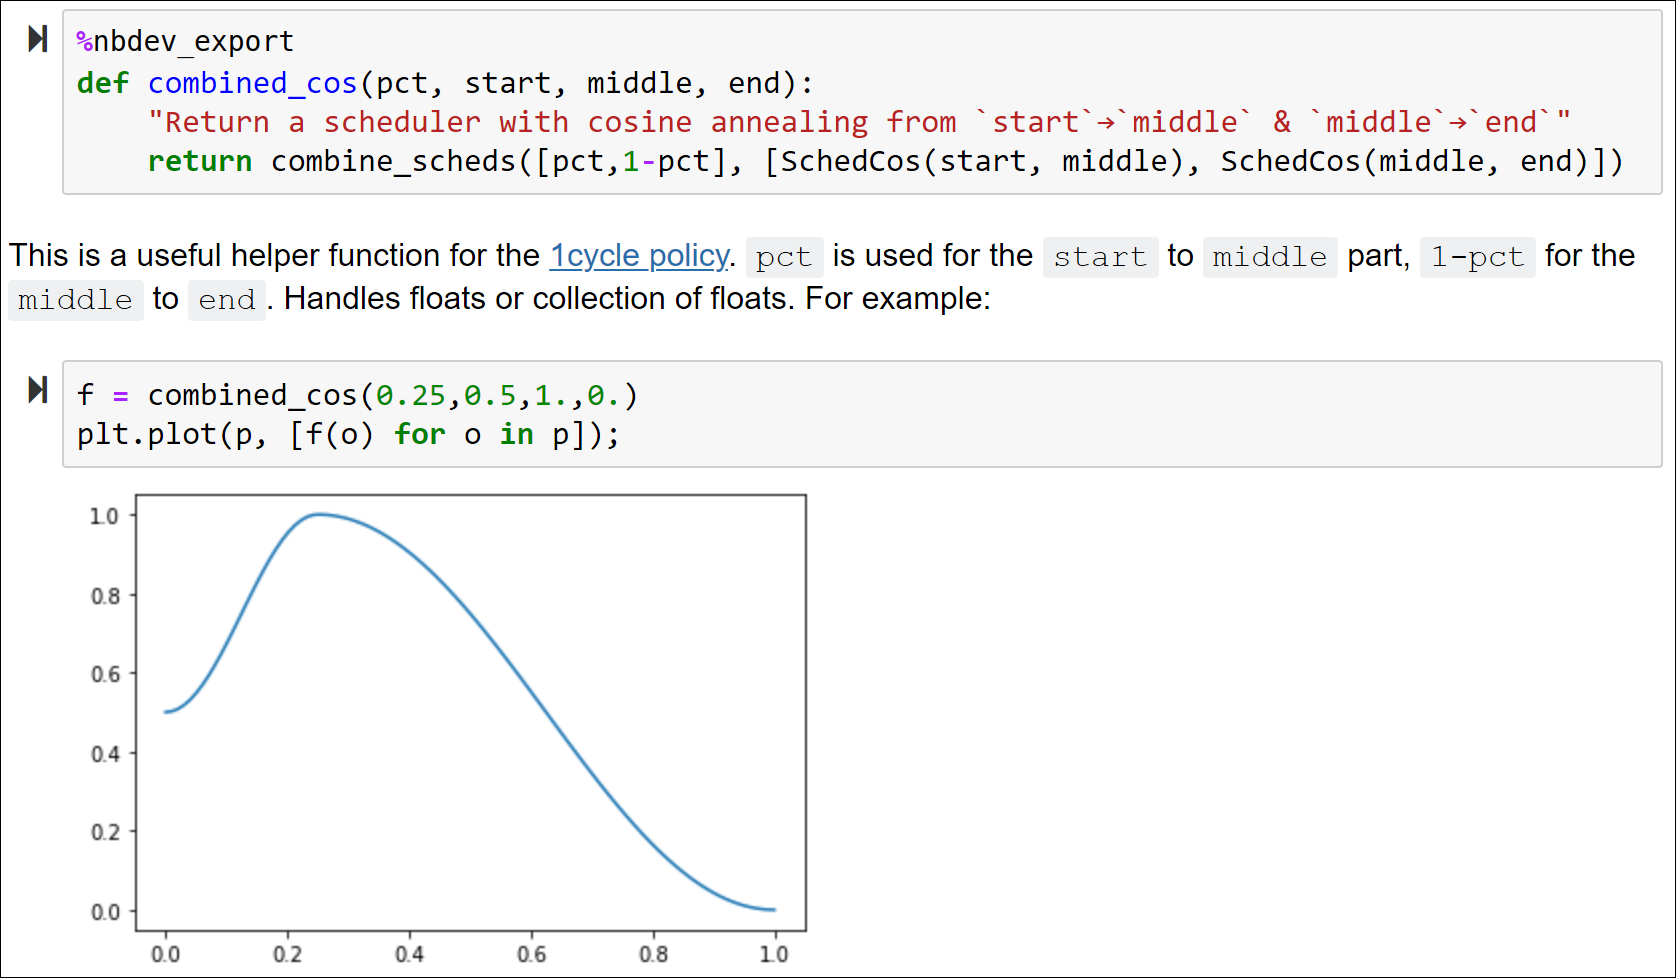Click the %nbdev_export magic line

(x=185, y=41)
